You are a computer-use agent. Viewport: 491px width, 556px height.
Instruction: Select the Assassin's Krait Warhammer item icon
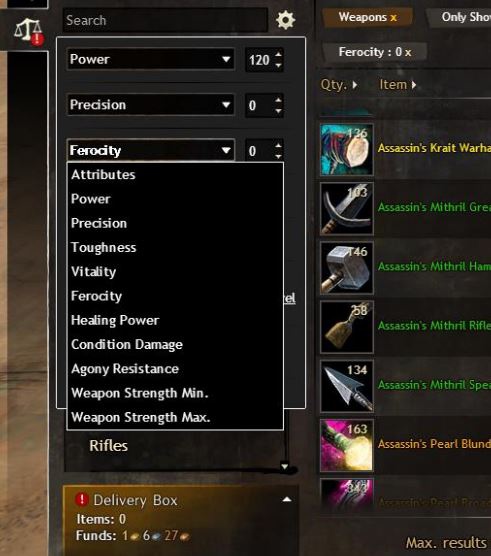[x=346, y=150]
